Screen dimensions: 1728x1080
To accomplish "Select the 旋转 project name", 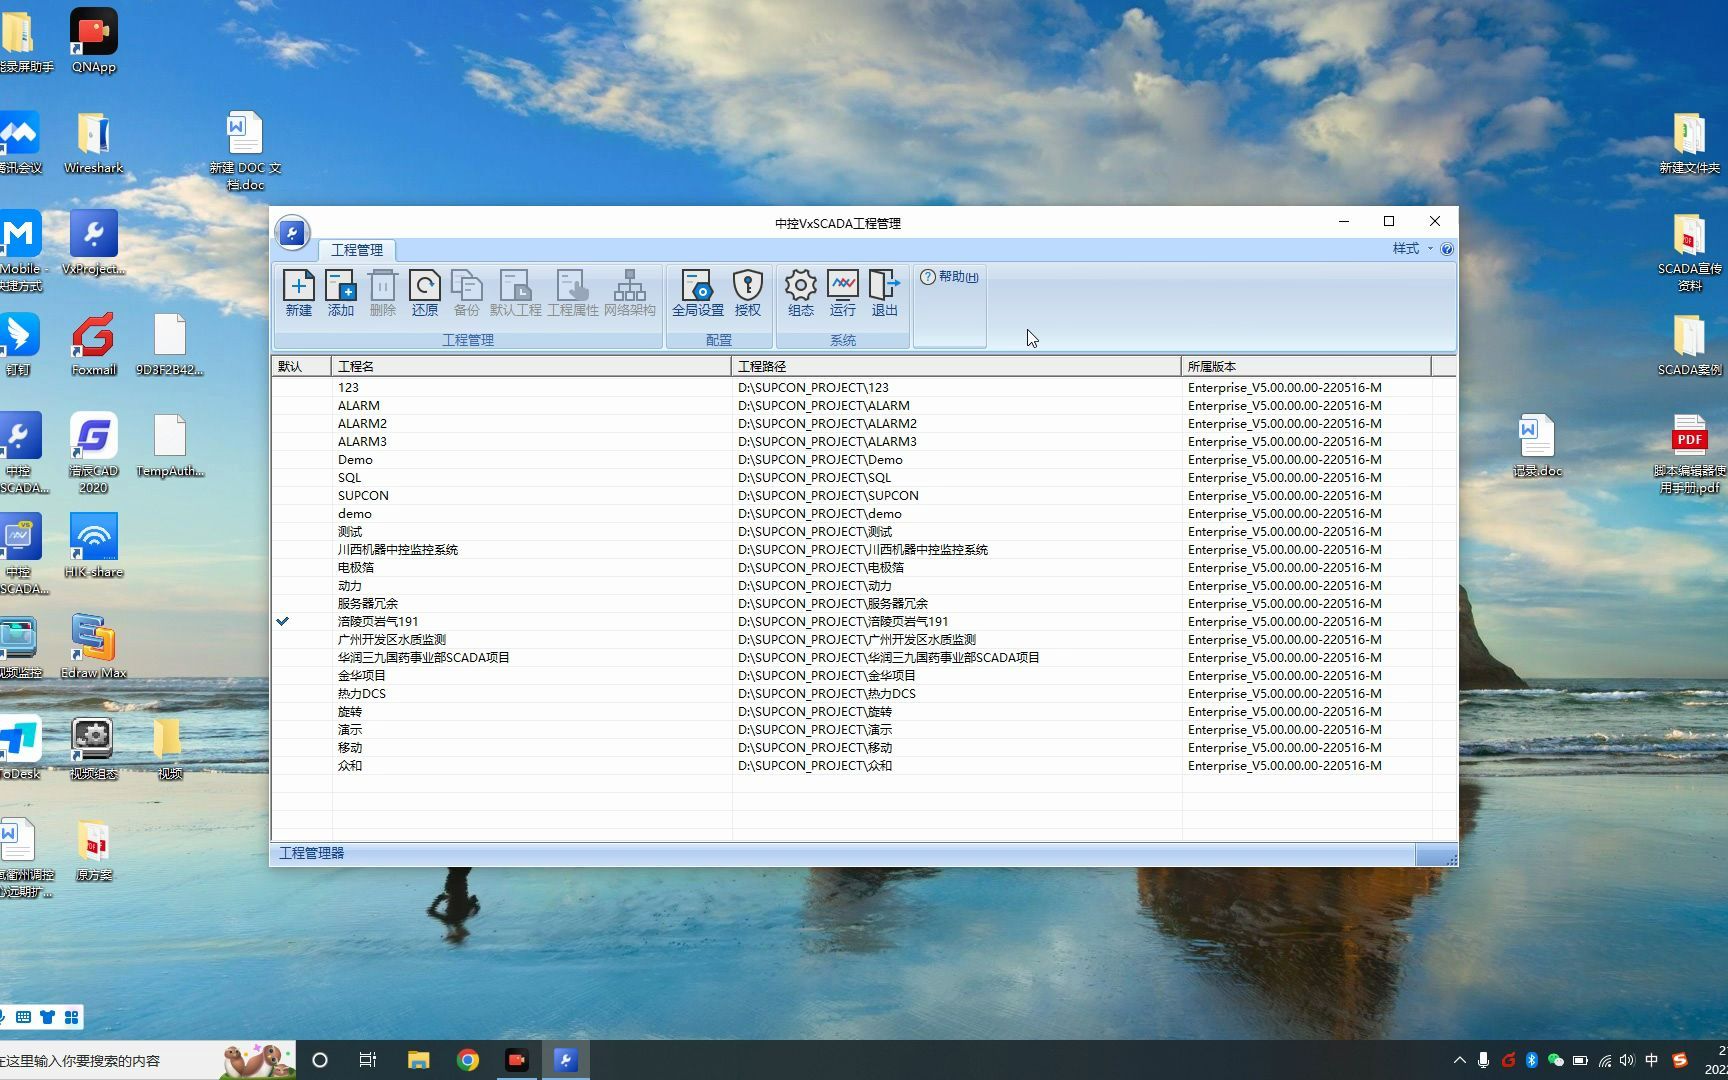I will (x=350, y=711).
